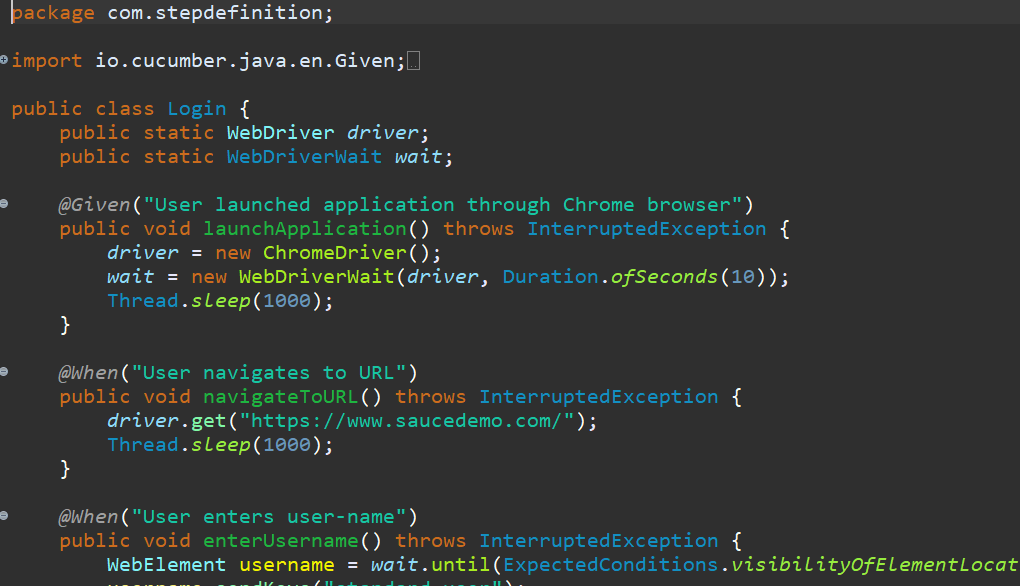Click the WebDriverWait type in wait field declaration

click(x=304, y=157)
